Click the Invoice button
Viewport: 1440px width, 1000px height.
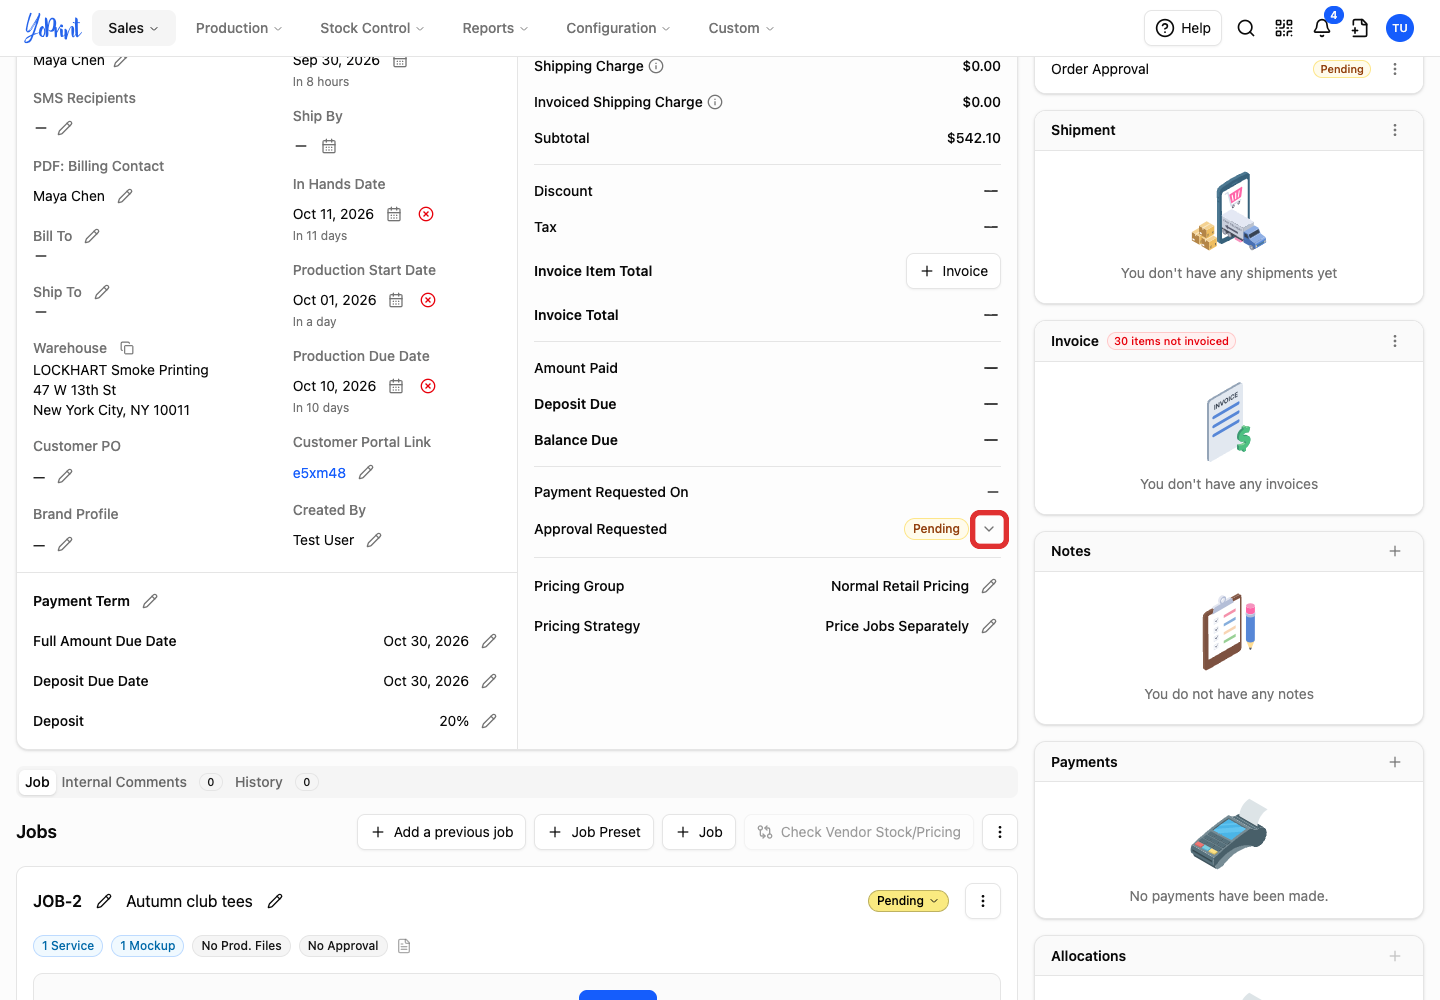tap(953, 271)
